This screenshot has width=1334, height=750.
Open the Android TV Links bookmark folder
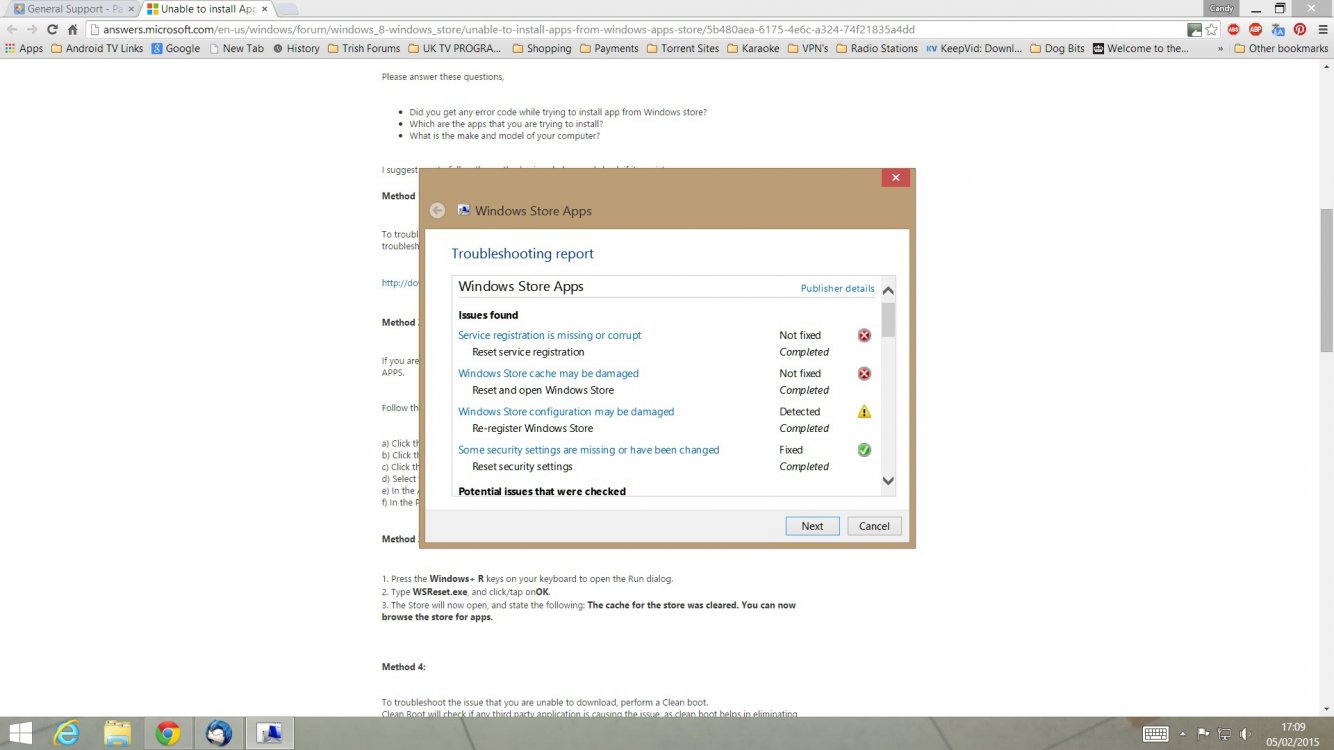coord(97,48)
